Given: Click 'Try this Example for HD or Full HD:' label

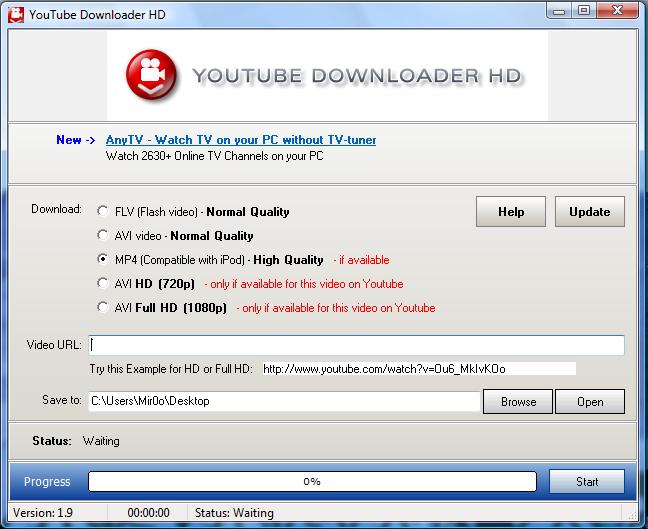Looking at the screenshot, I should [171, 369].
